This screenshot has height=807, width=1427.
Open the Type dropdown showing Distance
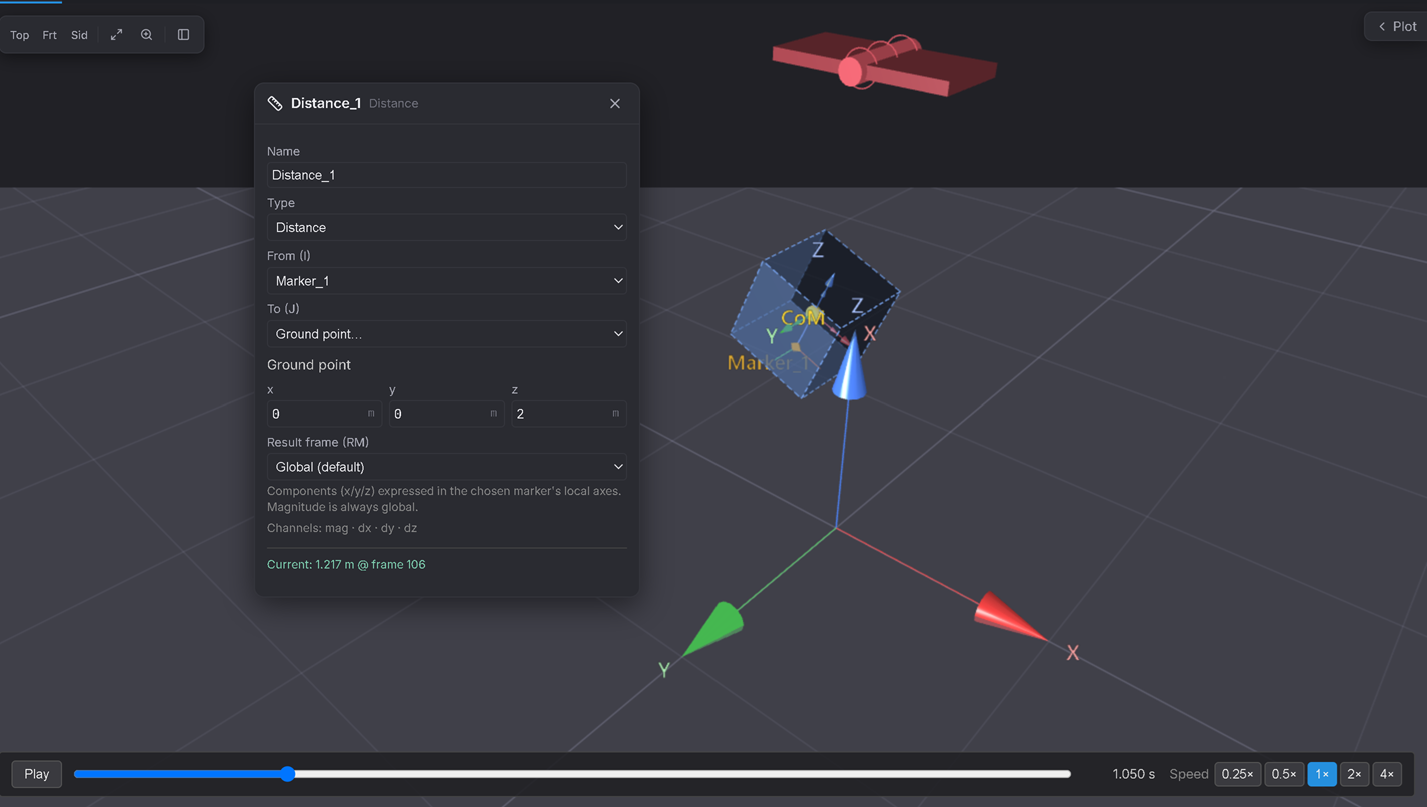tap(447, 227)
